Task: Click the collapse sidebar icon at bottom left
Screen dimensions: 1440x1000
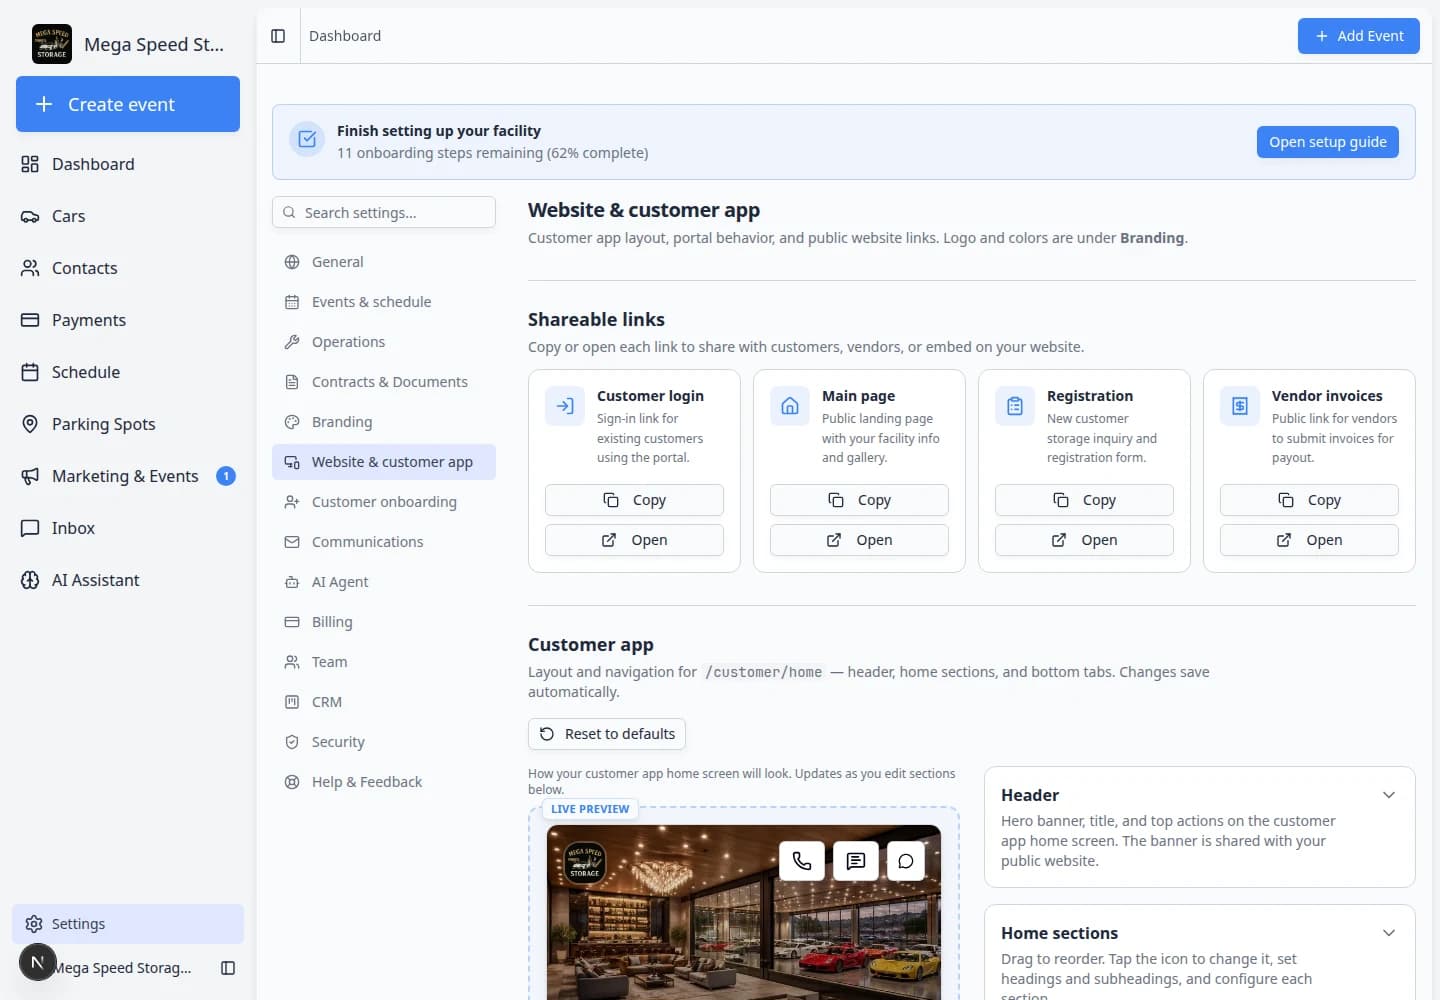Action: pyautogui.click(x=228, y=968)
